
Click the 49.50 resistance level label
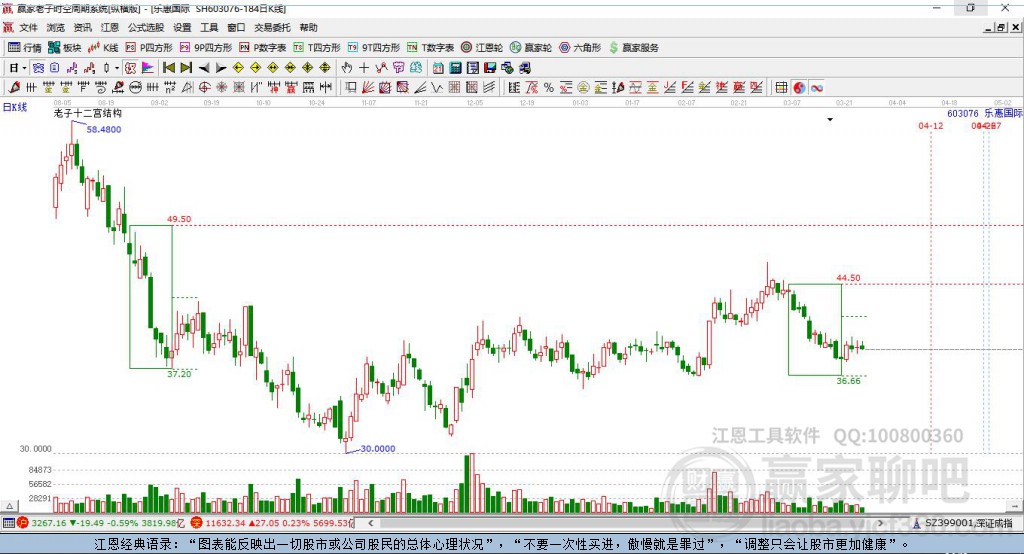179,220
